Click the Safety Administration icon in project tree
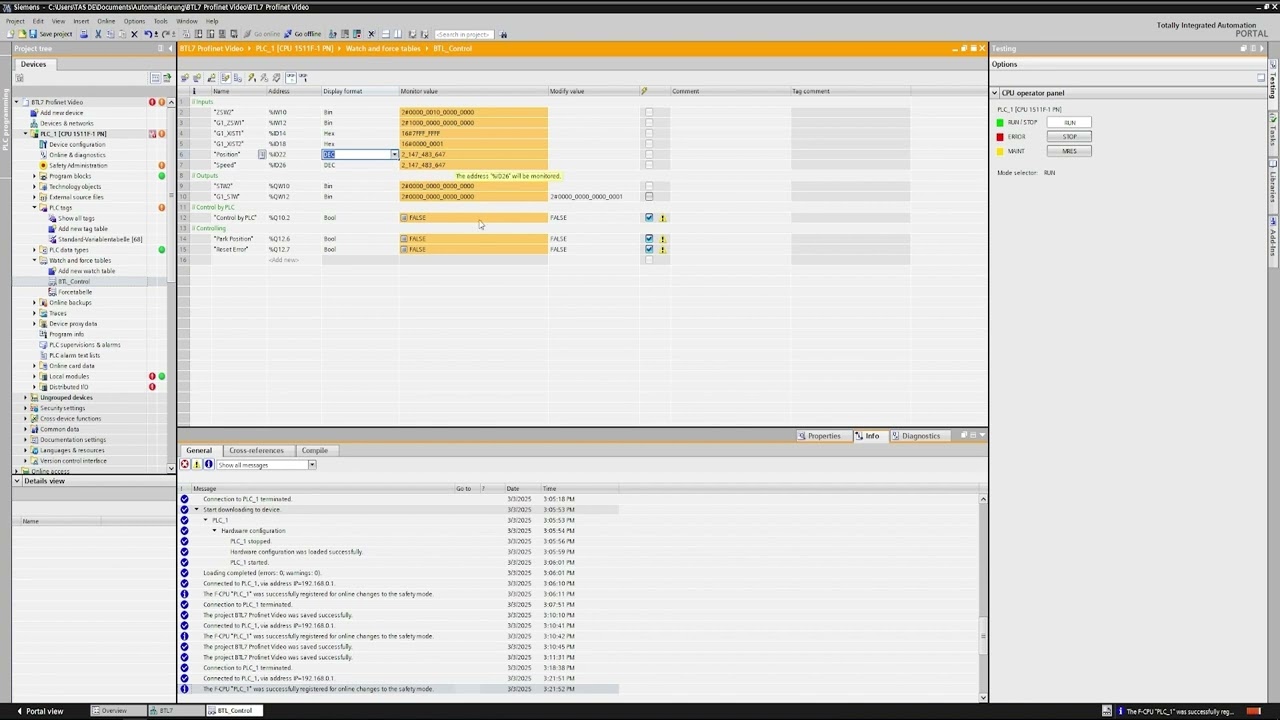The height and width of the screenshot is (720, 1280). pos(43,165)
